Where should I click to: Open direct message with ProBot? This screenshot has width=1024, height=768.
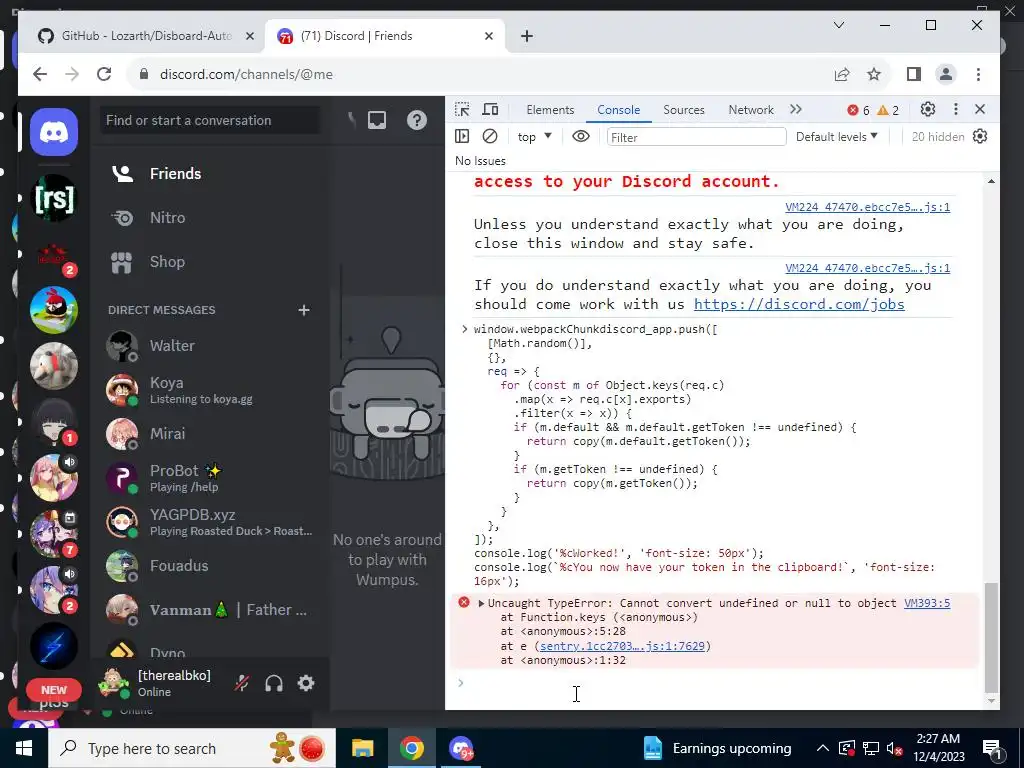(x=210, y=478)
